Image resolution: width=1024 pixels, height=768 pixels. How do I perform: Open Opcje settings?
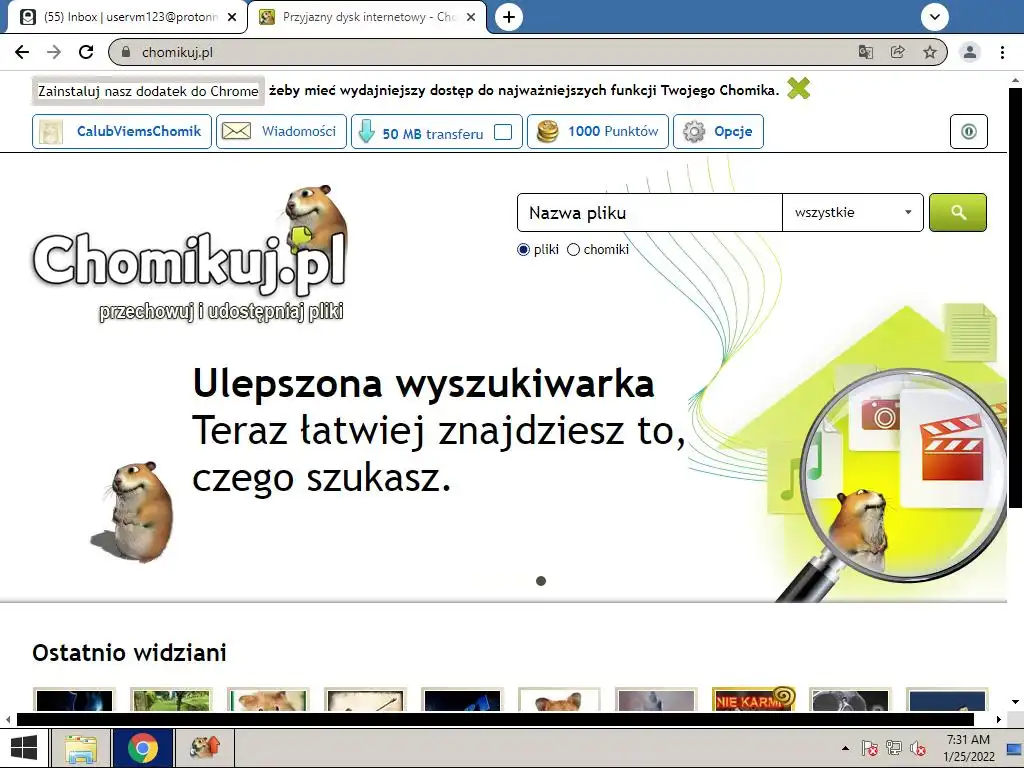pyautogui.click(x=718, y=131)
